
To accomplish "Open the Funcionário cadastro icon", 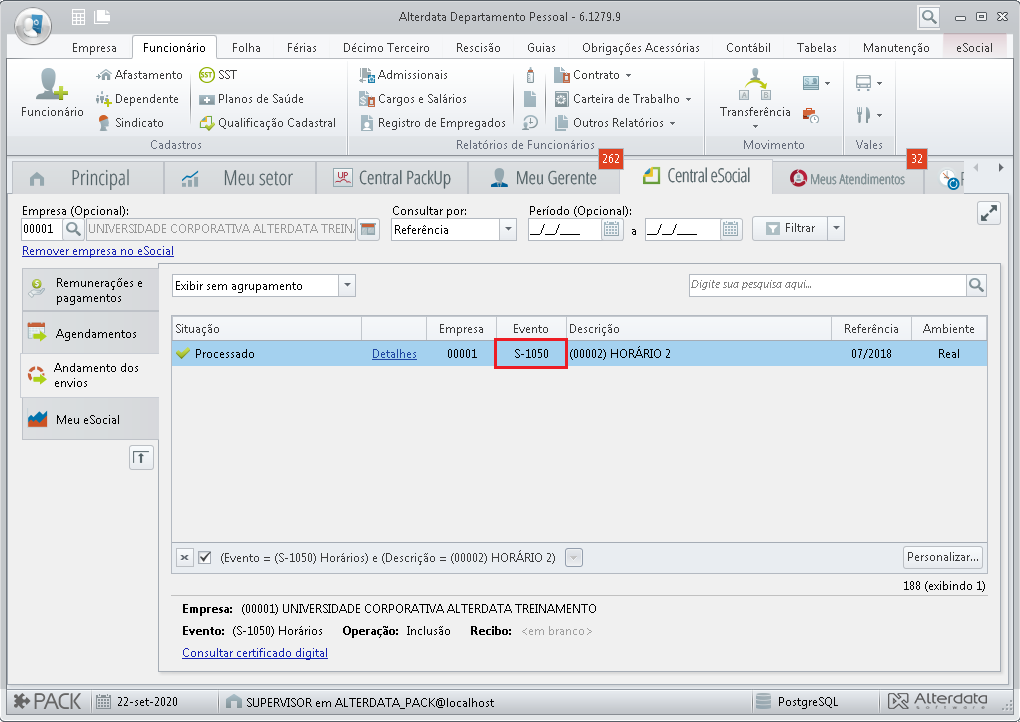I will point(52,93).
